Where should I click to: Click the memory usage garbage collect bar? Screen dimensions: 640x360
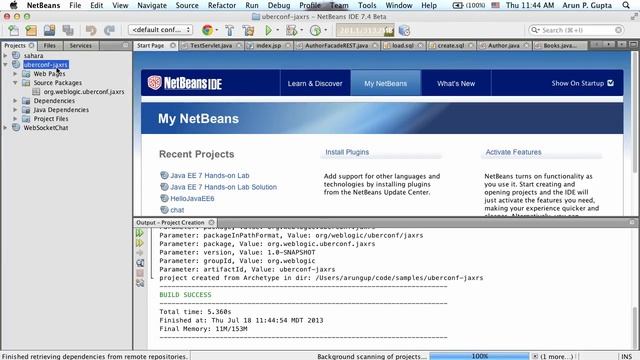(x=365, y=30)
